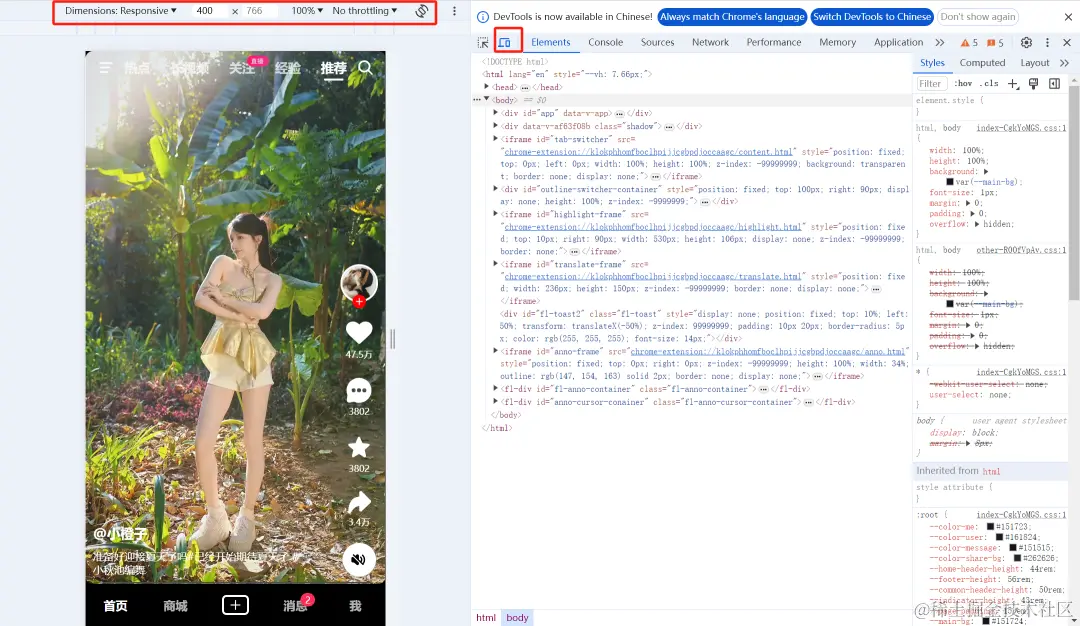Open comments via the speech bubble icon
Image resolution: width=1080 pixels, height=626 pixels.
[359, 390]
